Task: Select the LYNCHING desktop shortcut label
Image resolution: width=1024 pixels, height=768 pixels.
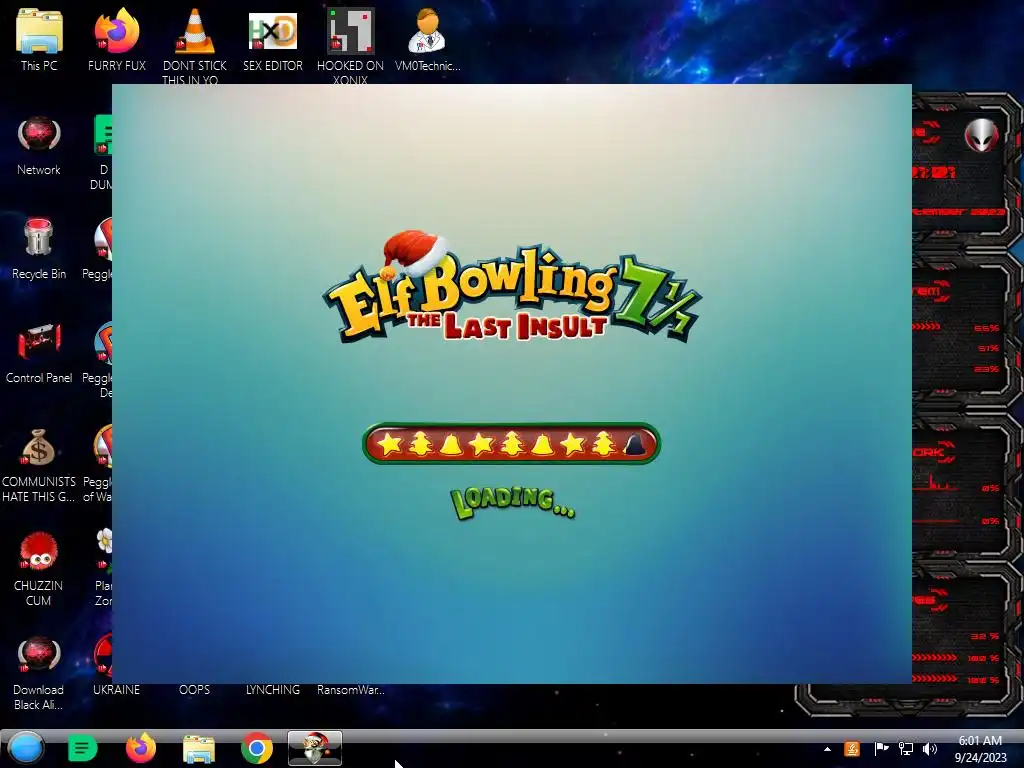Action: (x=272, y=690)
